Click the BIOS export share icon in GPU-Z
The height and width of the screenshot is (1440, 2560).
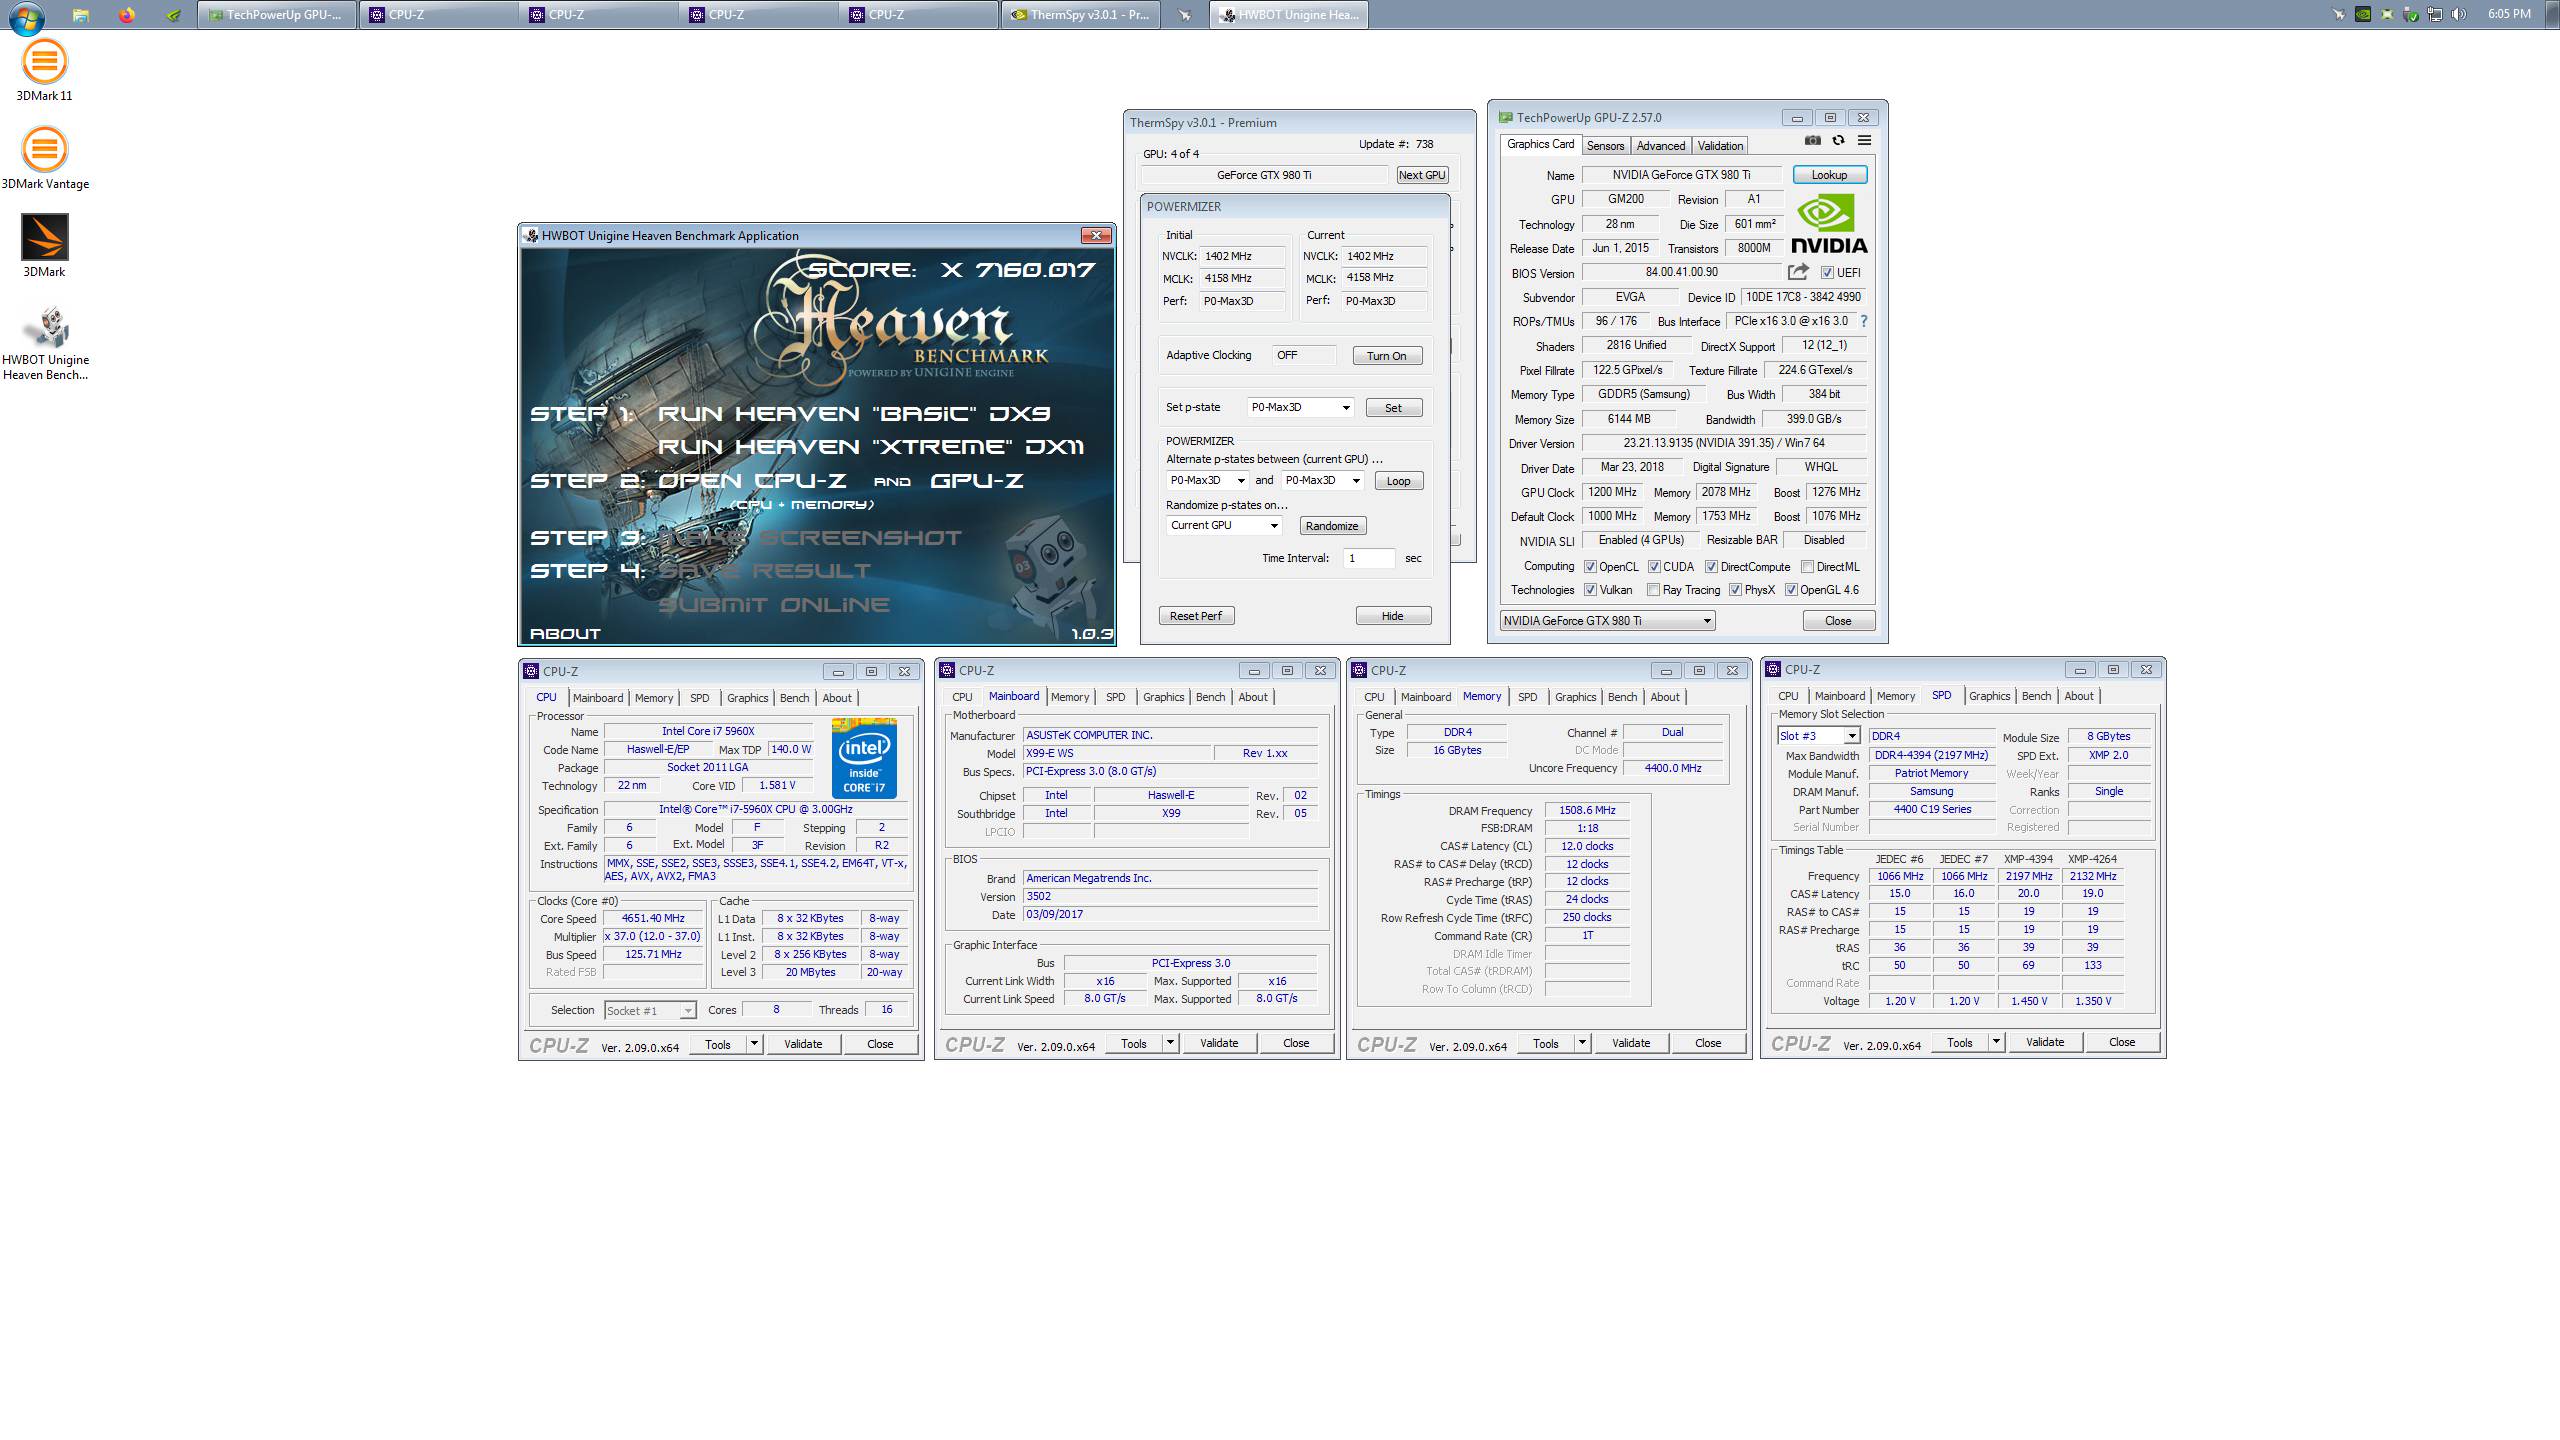pos(1798,272)
